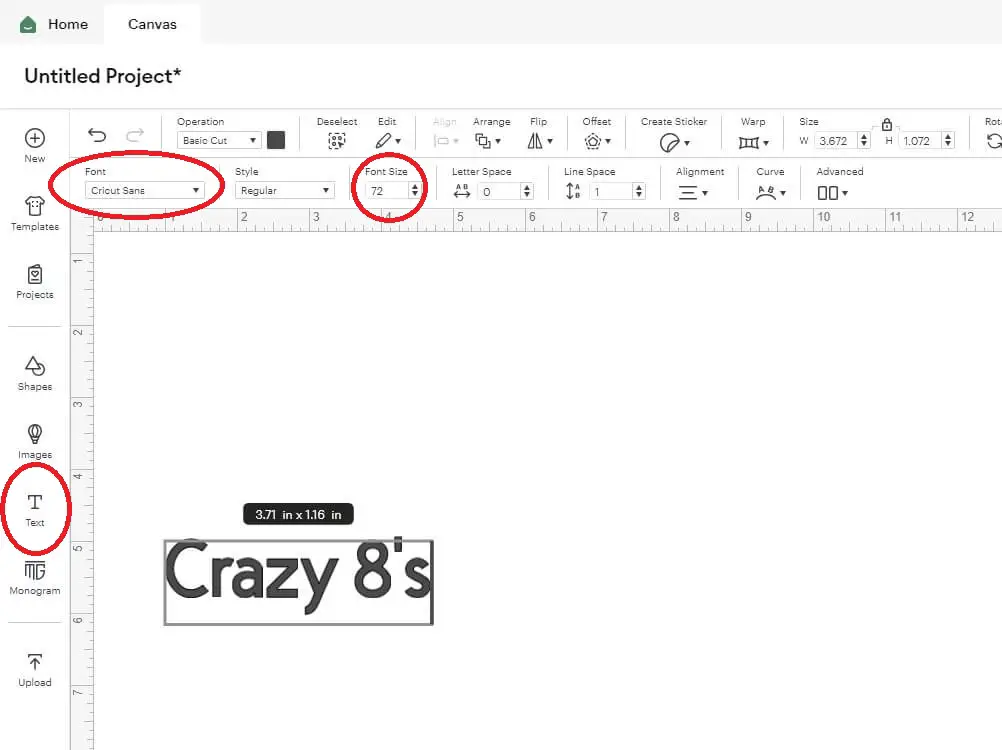The width and height of the screenshot is (1002, 750).
Task: Undo the last action
Action: pos(96,135)
